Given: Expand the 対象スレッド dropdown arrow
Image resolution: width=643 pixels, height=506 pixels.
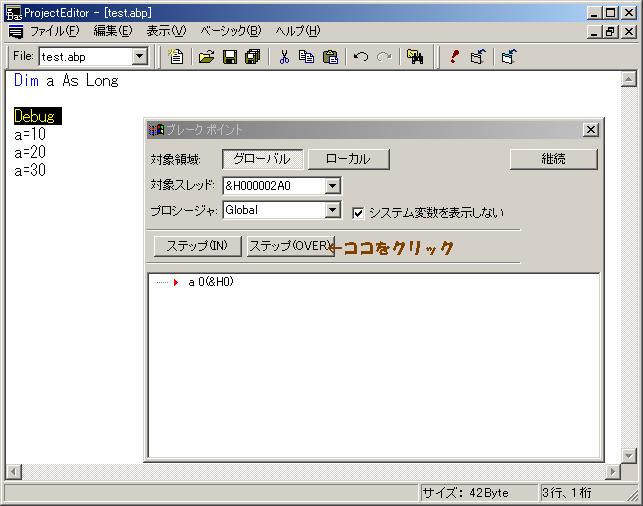Looking at the screenshot, I should (x=333, y=186).
